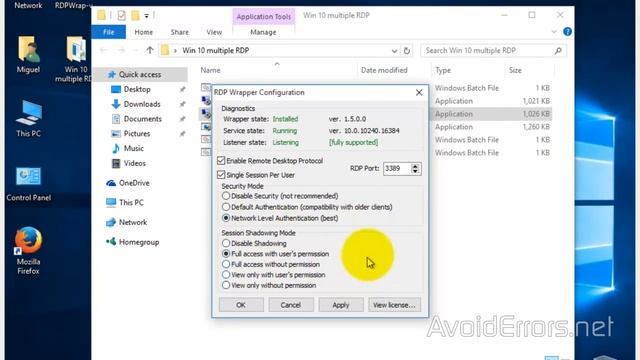Switch to the Share ribbon tab
Screen dimensions: 640x360
pos(180,32)
